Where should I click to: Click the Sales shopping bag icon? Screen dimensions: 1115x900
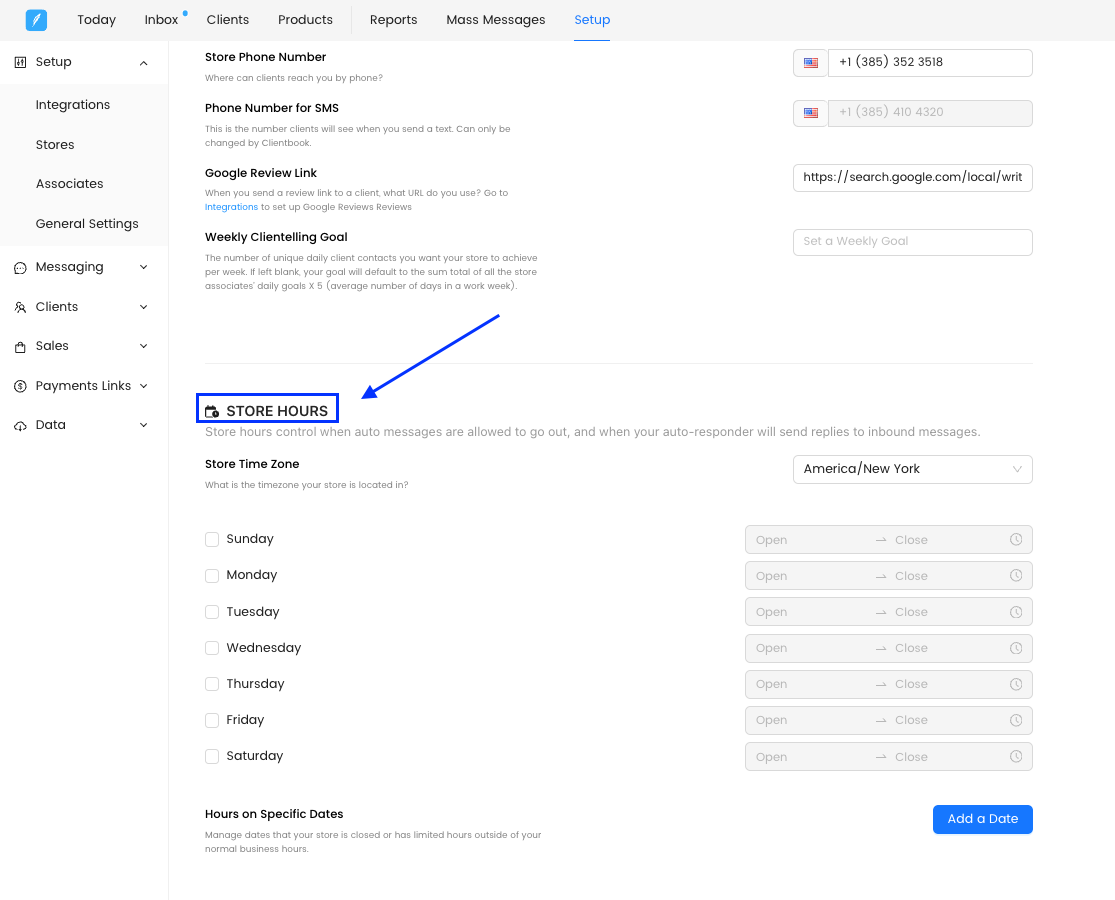tap(21, 347)
